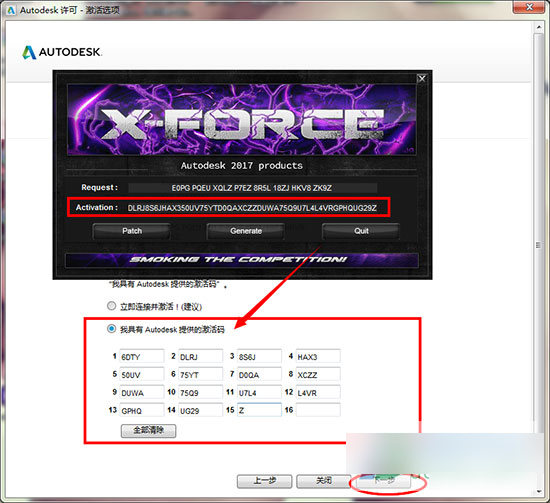Viewport: 550px width, 503px height.
Task: Click the 关闭 close button at the bottom
Action: 323,481
